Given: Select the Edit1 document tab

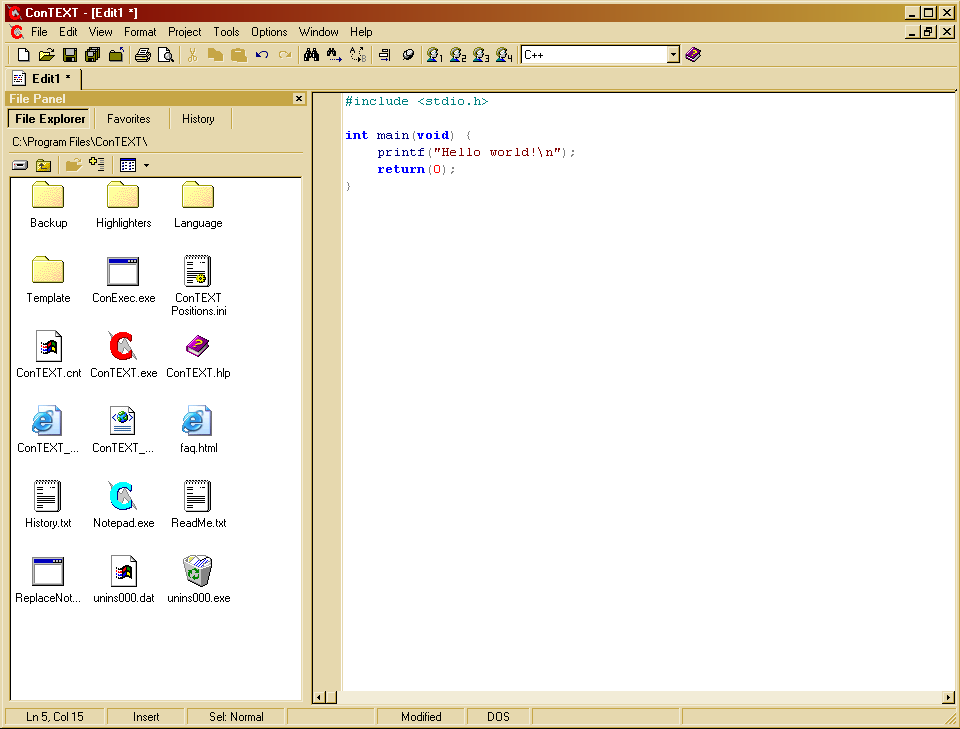Looking at the screenshot, I should [x=43, y=79].
